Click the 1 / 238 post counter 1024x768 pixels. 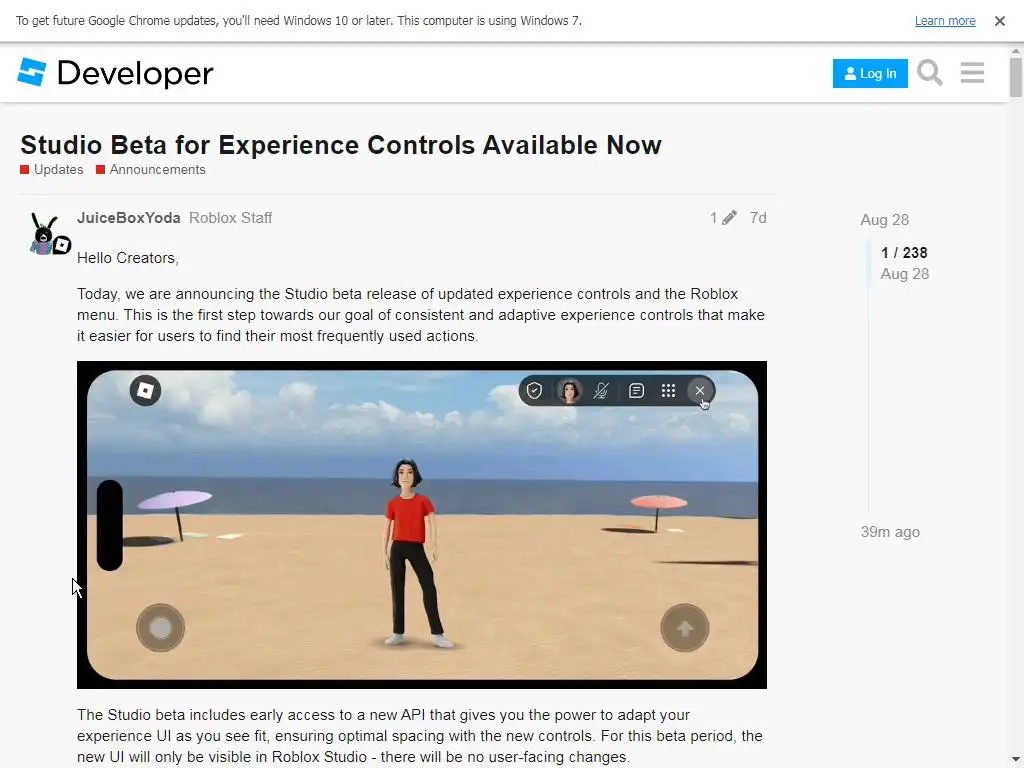(904, 253)
